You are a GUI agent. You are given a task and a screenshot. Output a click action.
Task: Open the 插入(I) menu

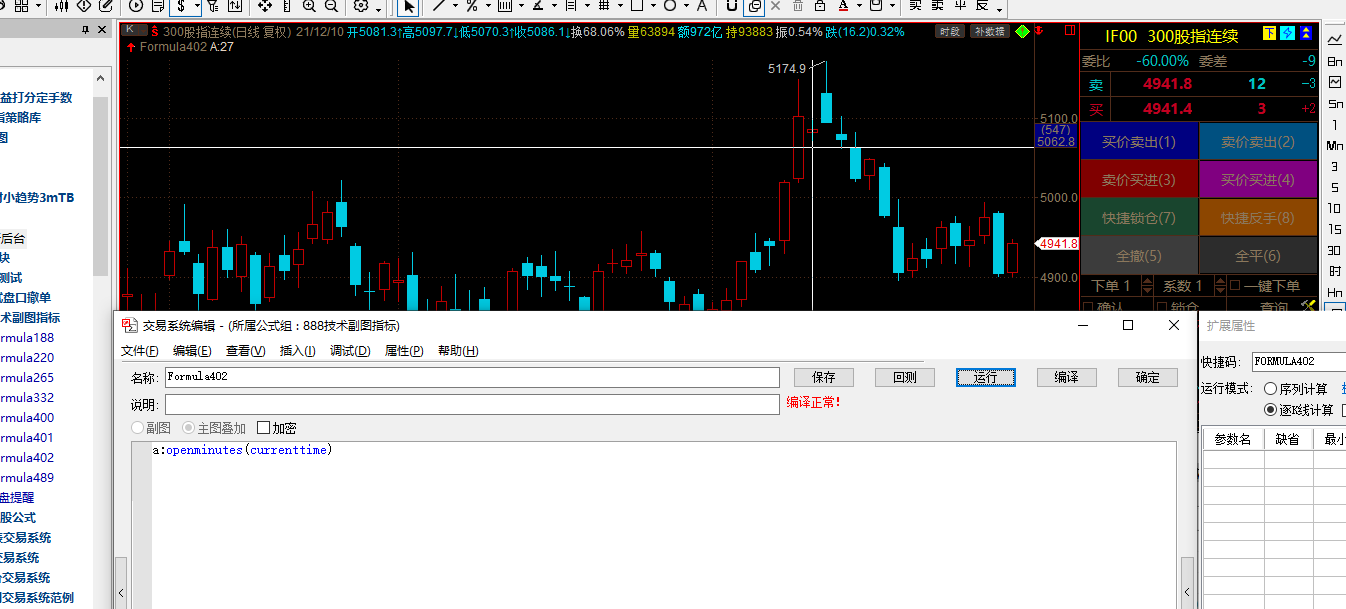pyautogui.click(x=297, y=351)
